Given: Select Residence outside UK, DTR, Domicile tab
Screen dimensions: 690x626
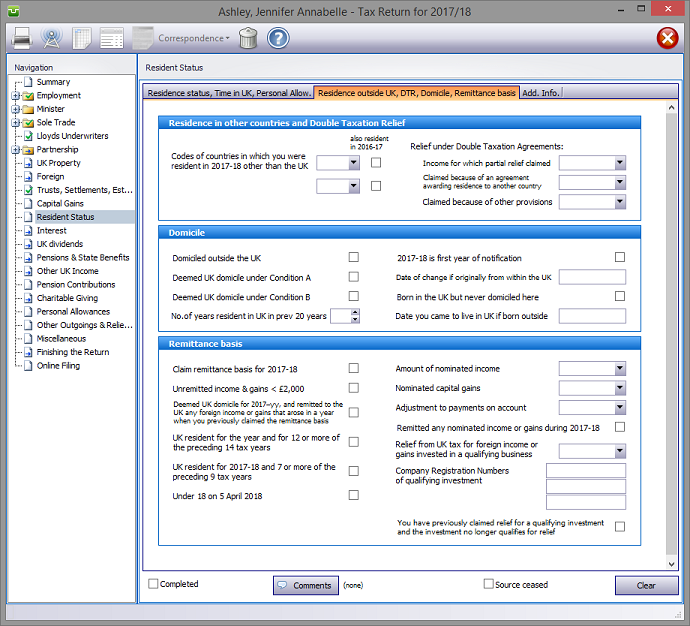Looking at the screenshot, I should coord(417,93).
